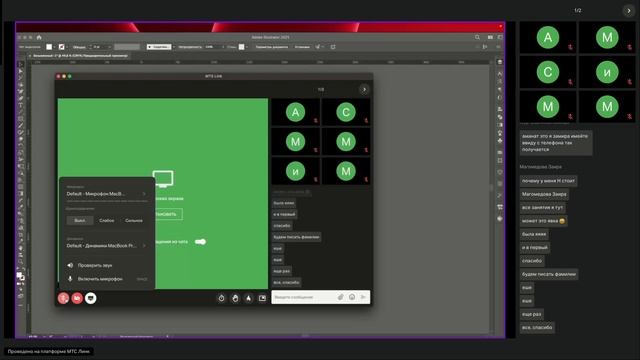Choose Проверить звук in the audio menu
This screenshot has width=640, height=360.
(x=95, y=265)
